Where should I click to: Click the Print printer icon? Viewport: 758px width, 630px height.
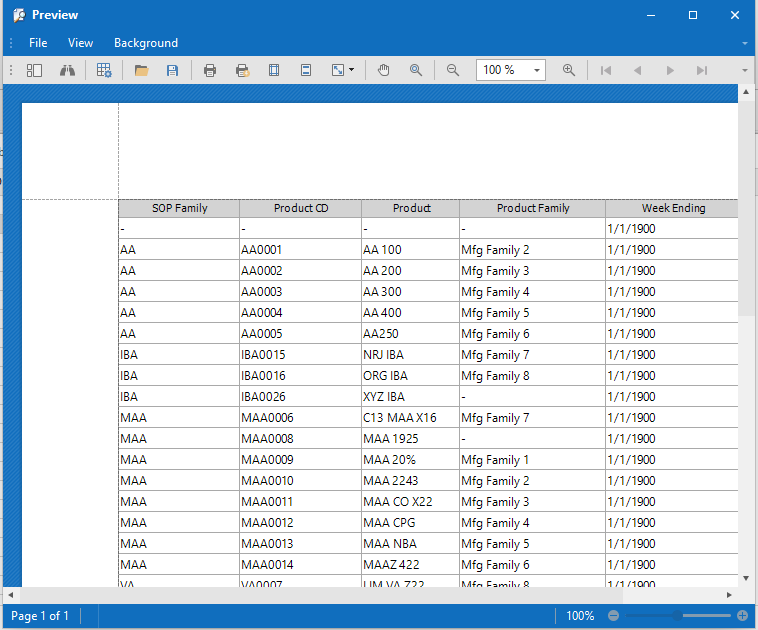point(210,71)
